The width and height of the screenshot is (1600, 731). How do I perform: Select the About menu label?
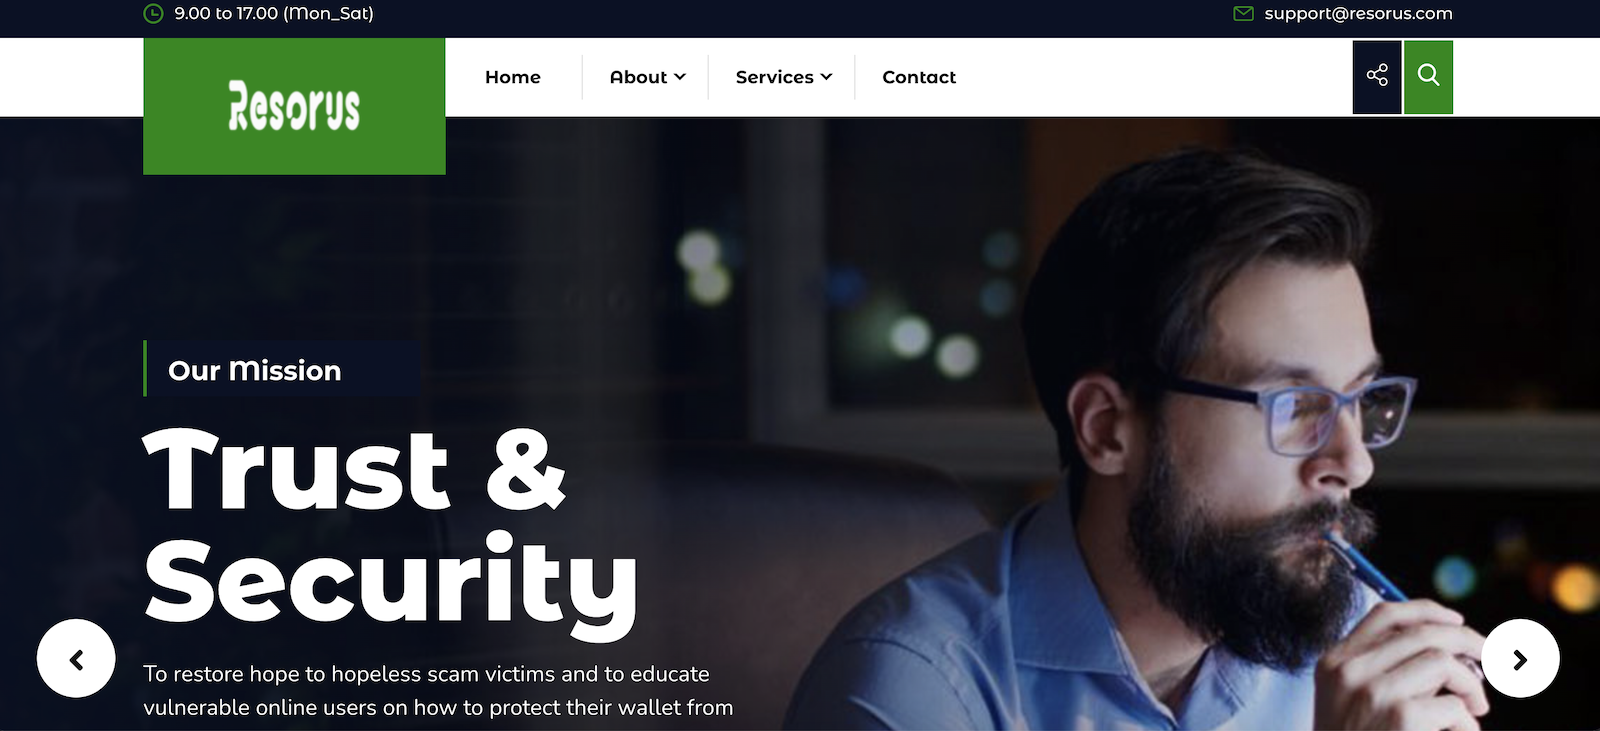tap(638, 77)
